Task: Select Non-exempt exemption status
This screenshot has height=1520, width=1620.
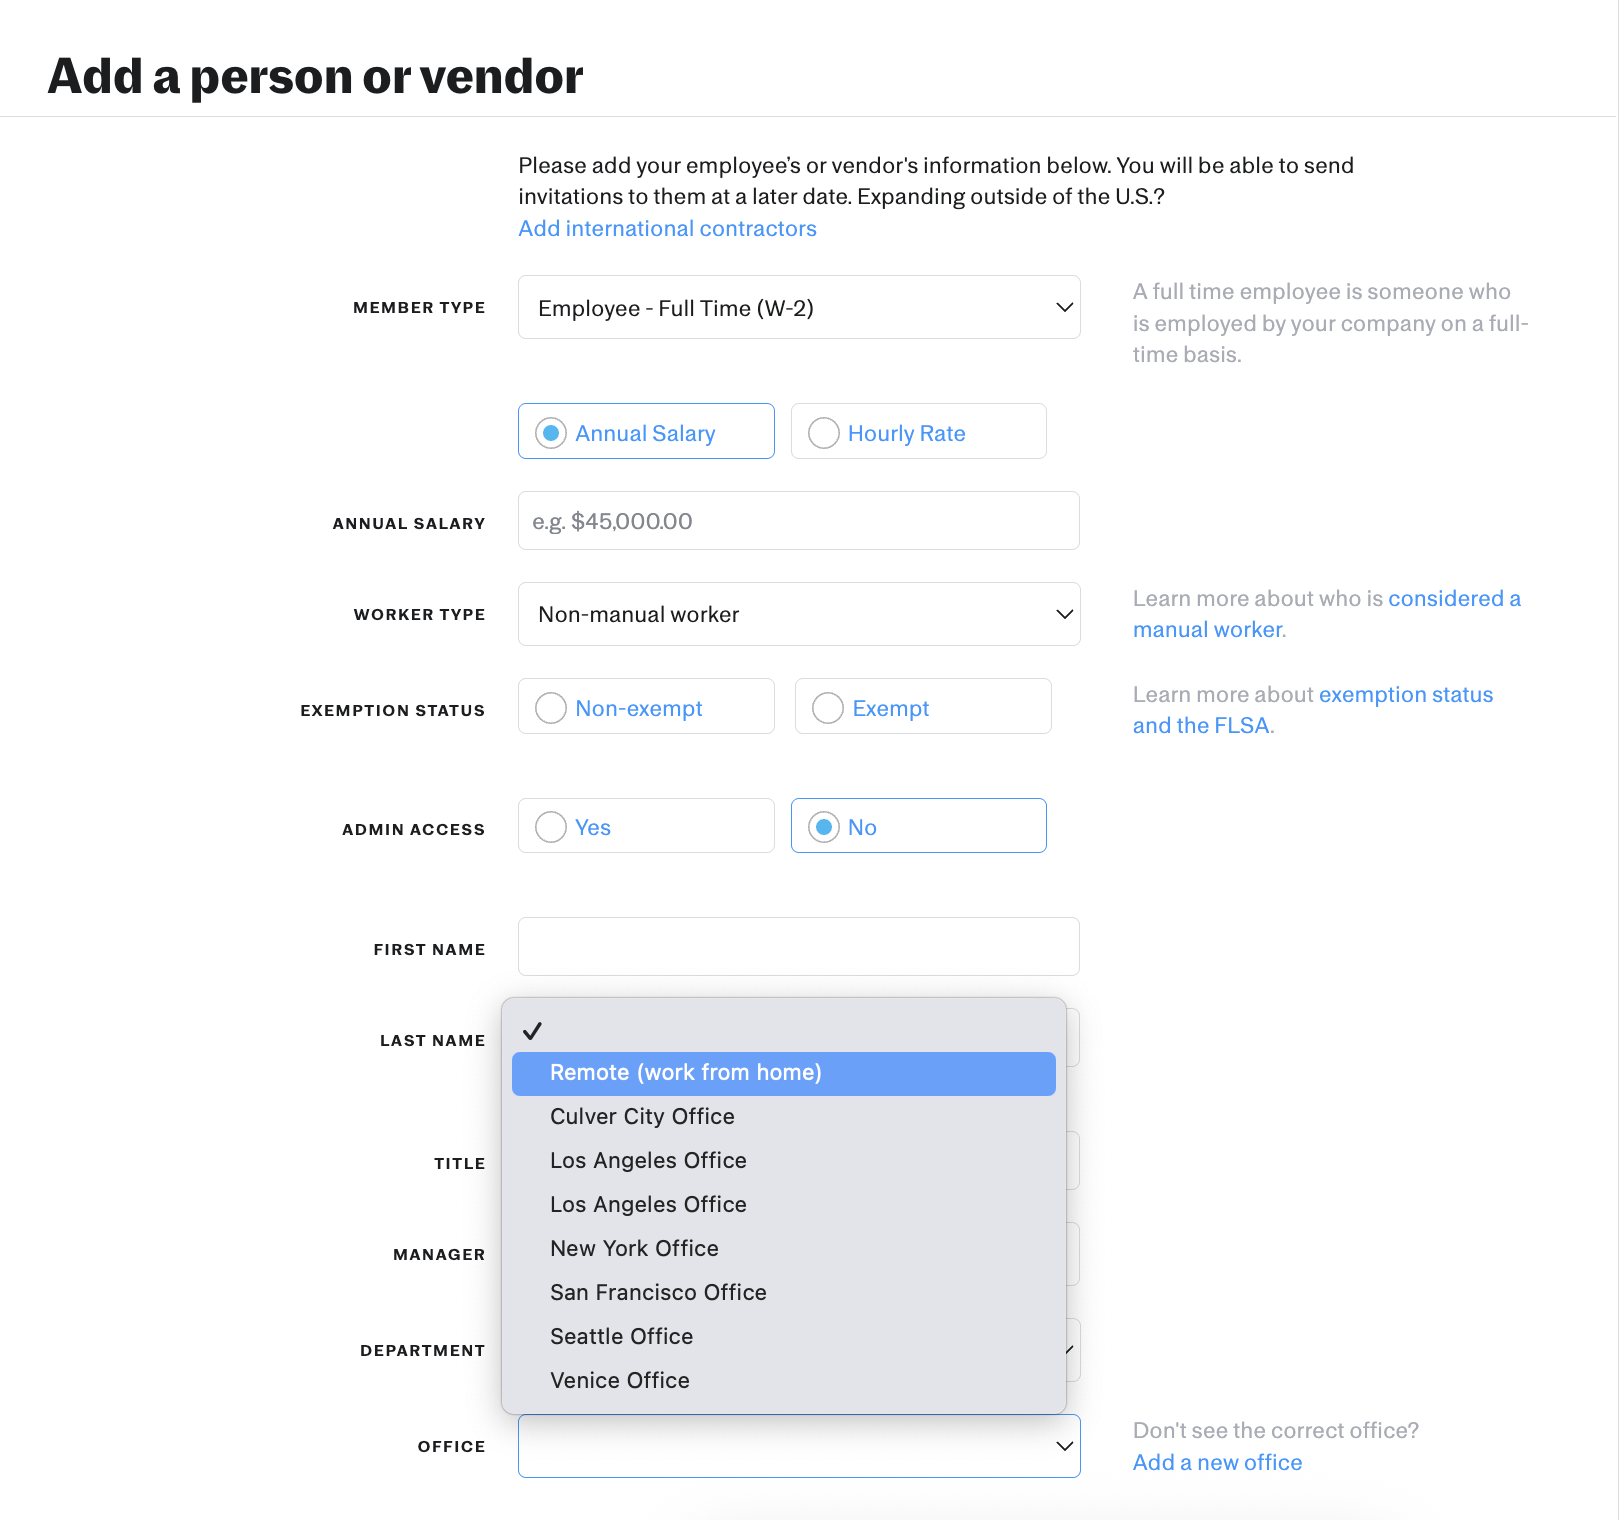Action: [551, 708]
